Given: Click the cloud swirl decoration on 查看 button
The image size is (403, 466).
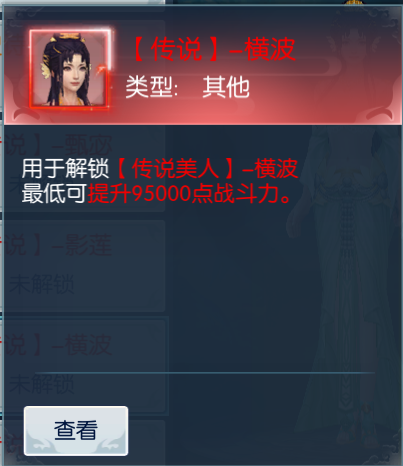Looking at the screenshot, I should [42, 445].
